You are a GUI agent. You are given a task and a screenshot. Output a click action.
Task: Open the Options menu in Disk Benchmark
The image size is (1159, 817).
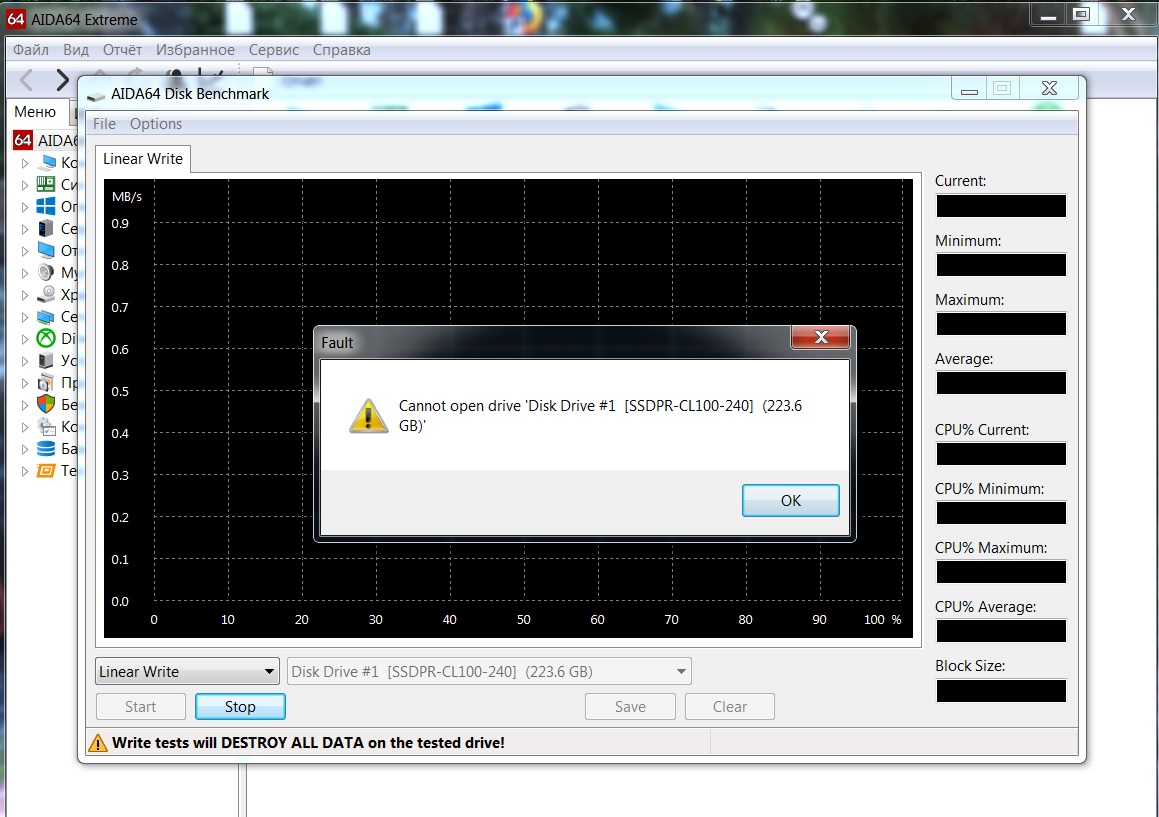click(156, 123)
